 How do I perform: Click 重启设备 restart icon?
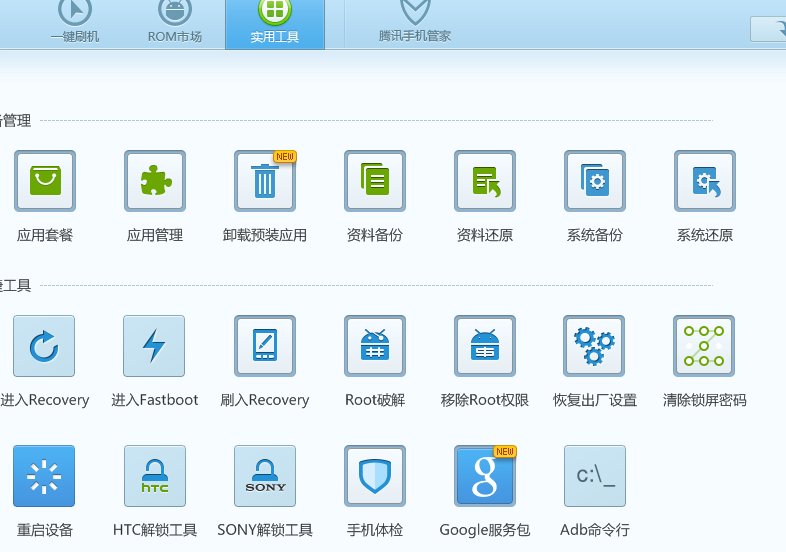45,477
